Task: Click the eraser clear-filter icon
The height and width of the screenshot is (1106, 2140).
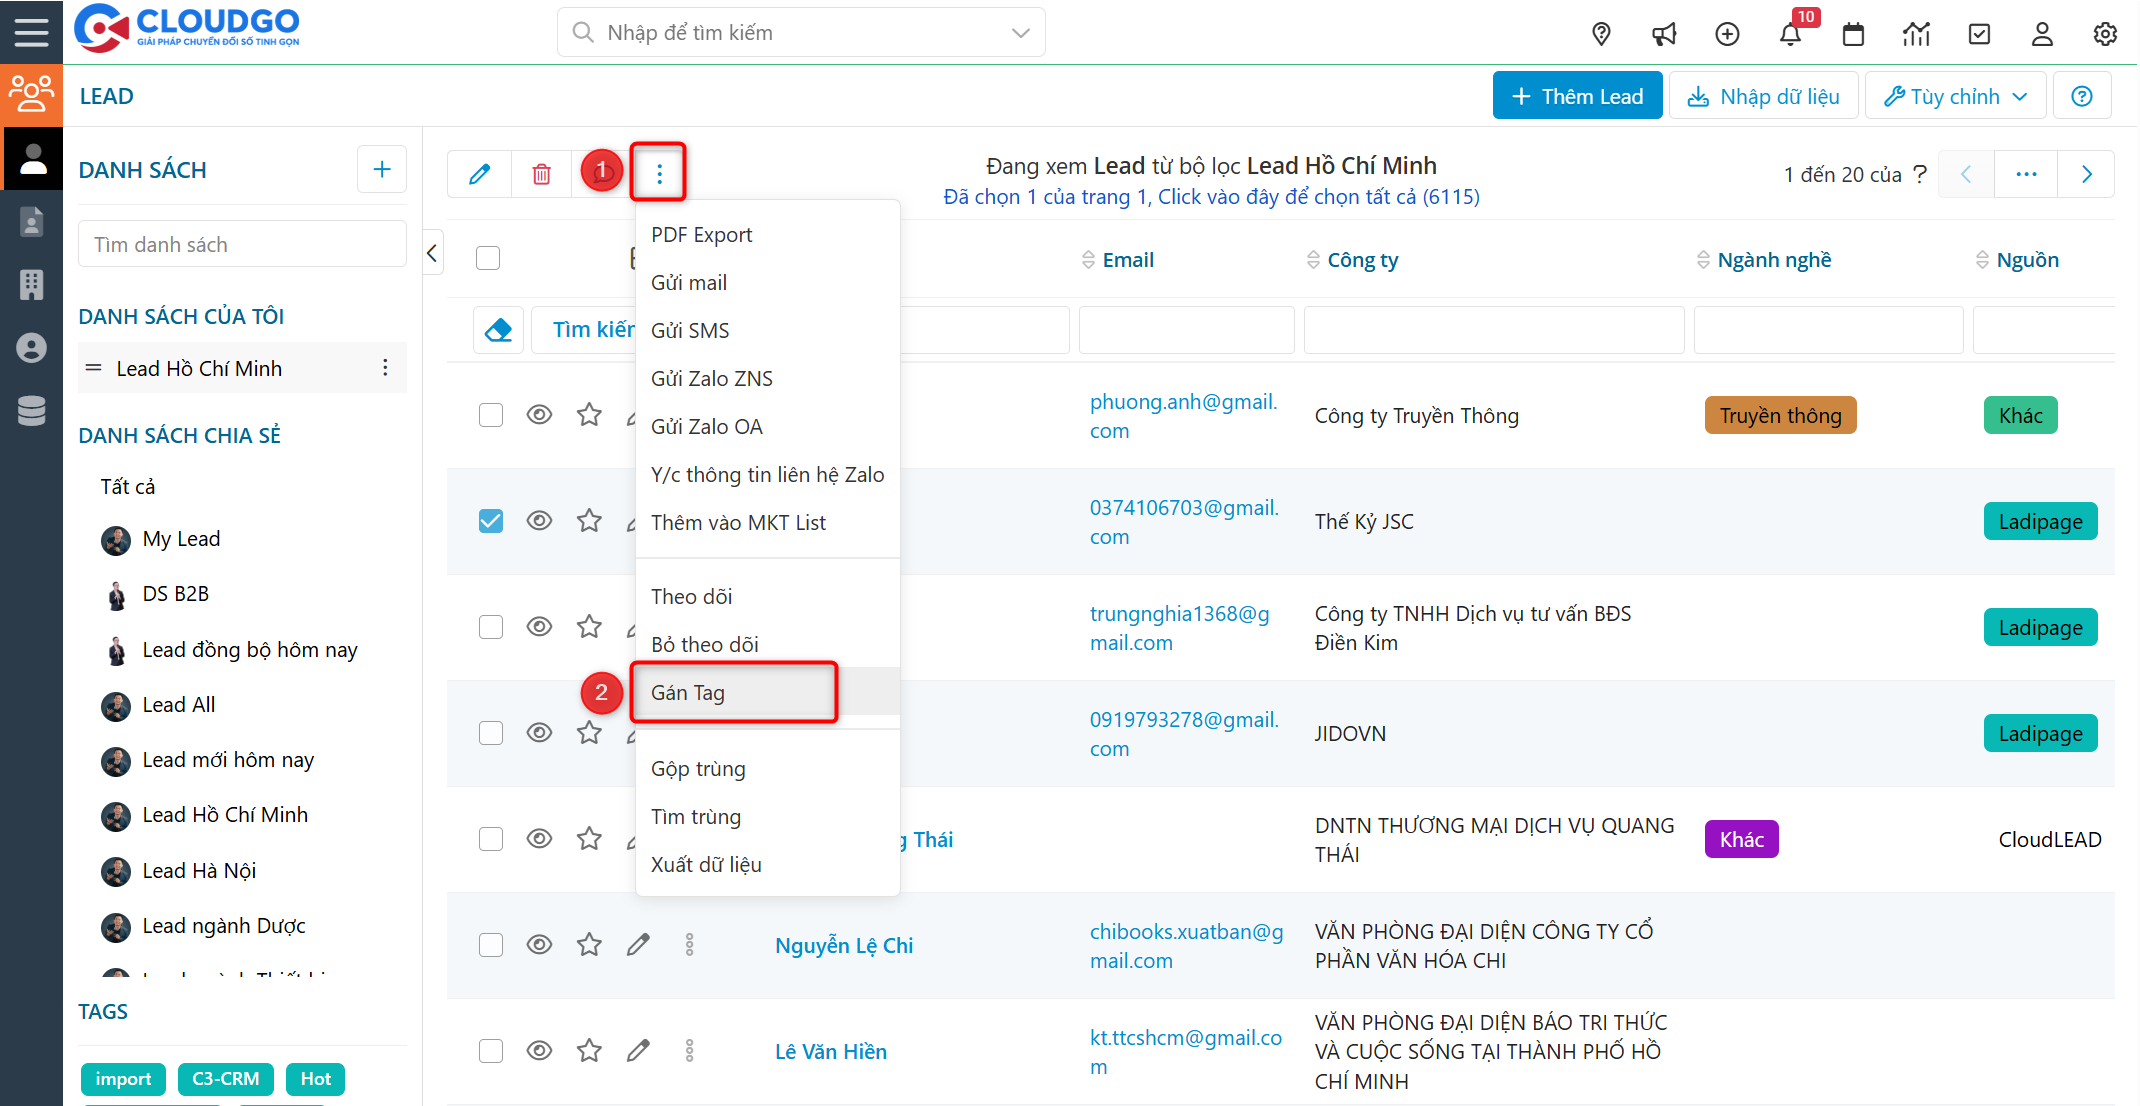Action: click(x=498, y=330)
